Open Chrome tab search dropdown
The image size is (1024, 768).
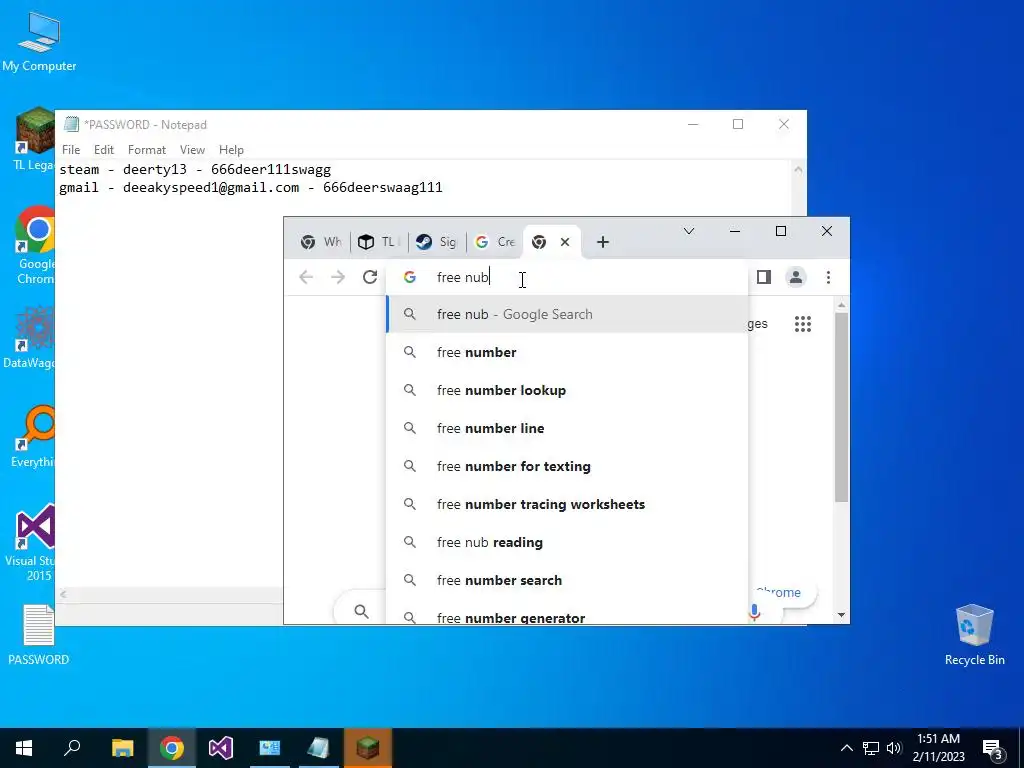(688, 231)
